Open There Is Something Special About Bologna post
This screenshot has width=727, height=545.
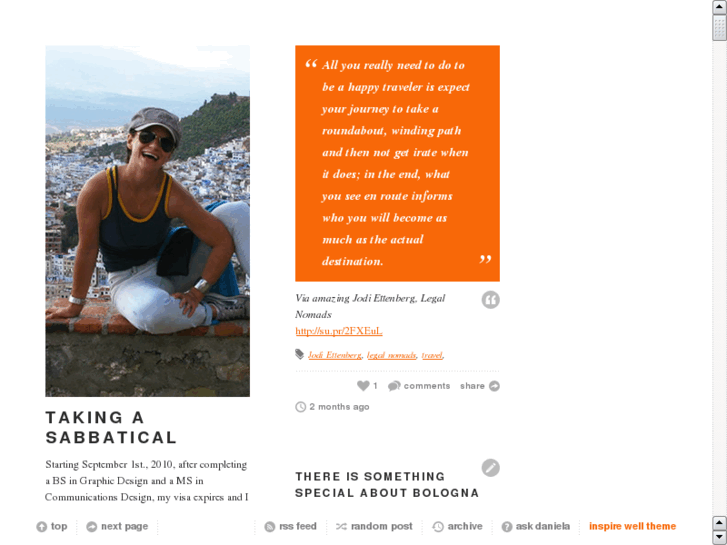(x=387, y=485)
